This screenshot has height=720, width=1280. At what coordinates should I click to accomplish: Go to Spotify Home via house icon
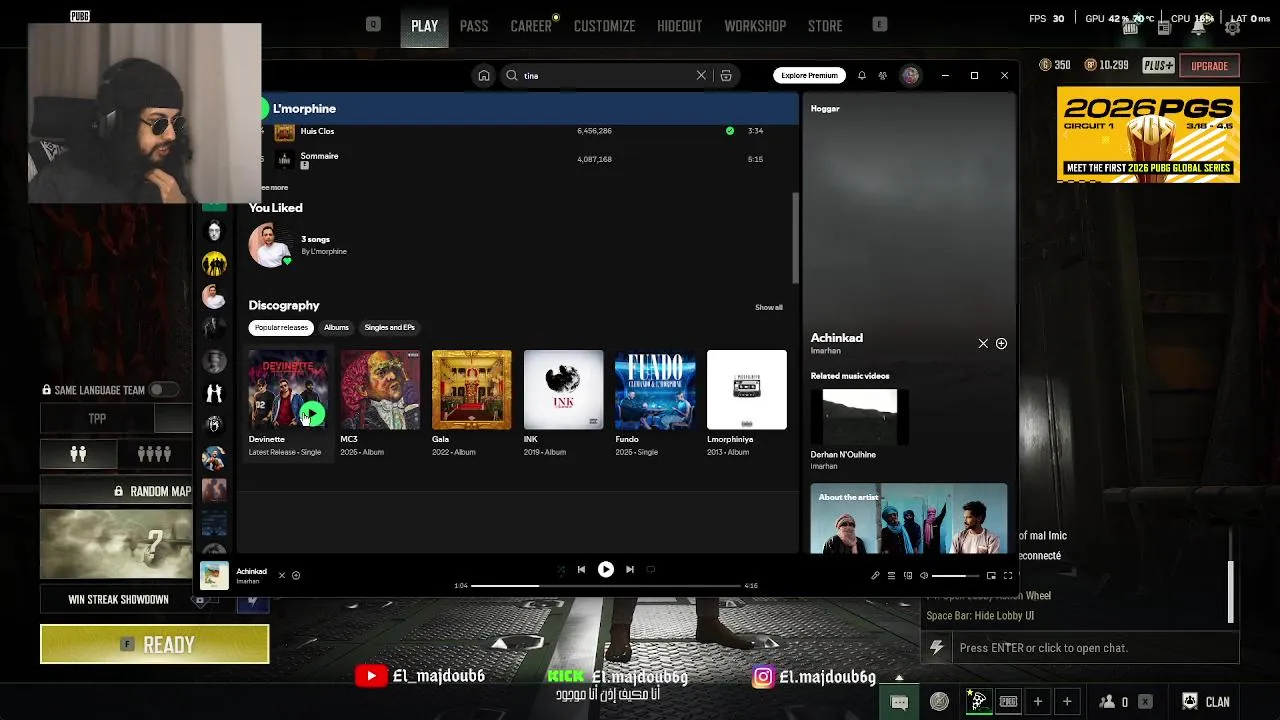[x=484, y=75]
